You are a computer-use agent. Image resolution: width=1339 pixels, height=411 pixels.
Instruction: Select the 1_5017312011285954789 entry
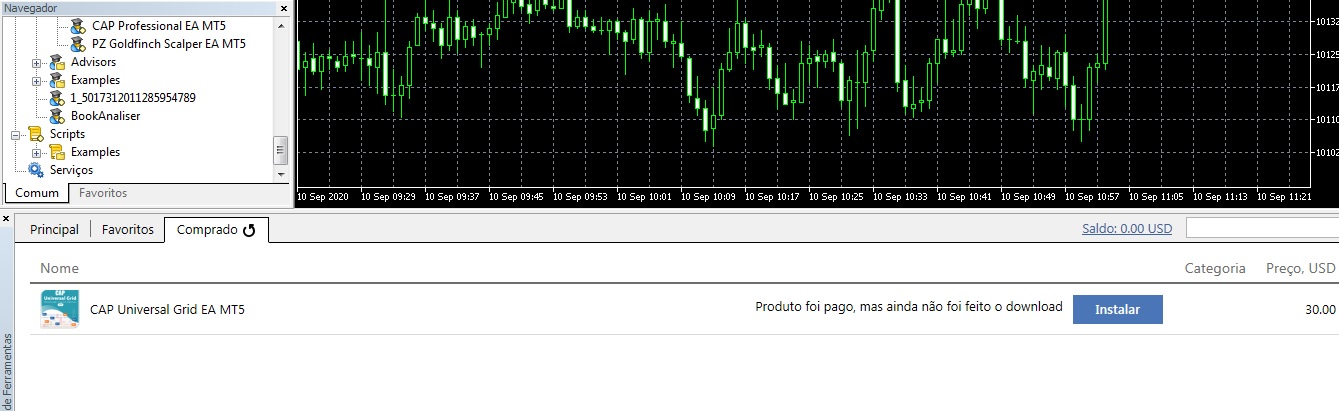coord(133,98)
